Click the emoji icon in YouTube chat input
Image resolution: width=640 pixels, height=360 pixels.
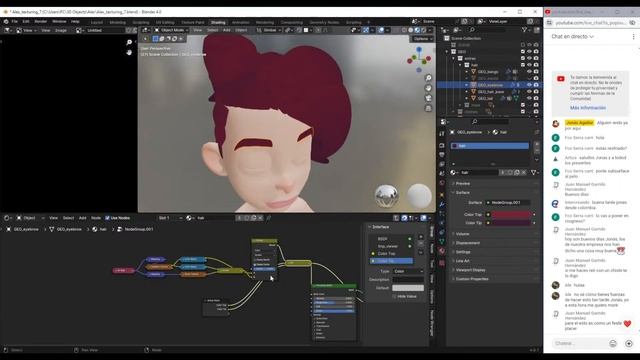(613, 344)
